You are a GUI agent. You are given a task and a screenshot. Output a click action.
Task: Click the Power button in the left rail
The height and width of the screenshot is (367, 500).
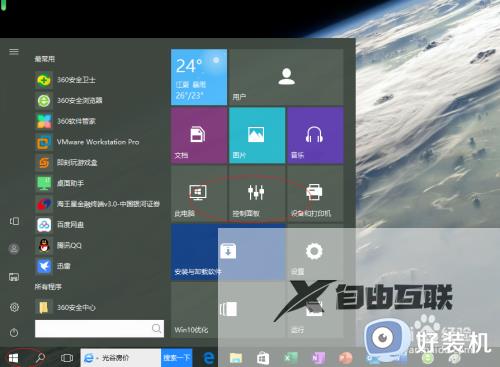tap(14, 332)
